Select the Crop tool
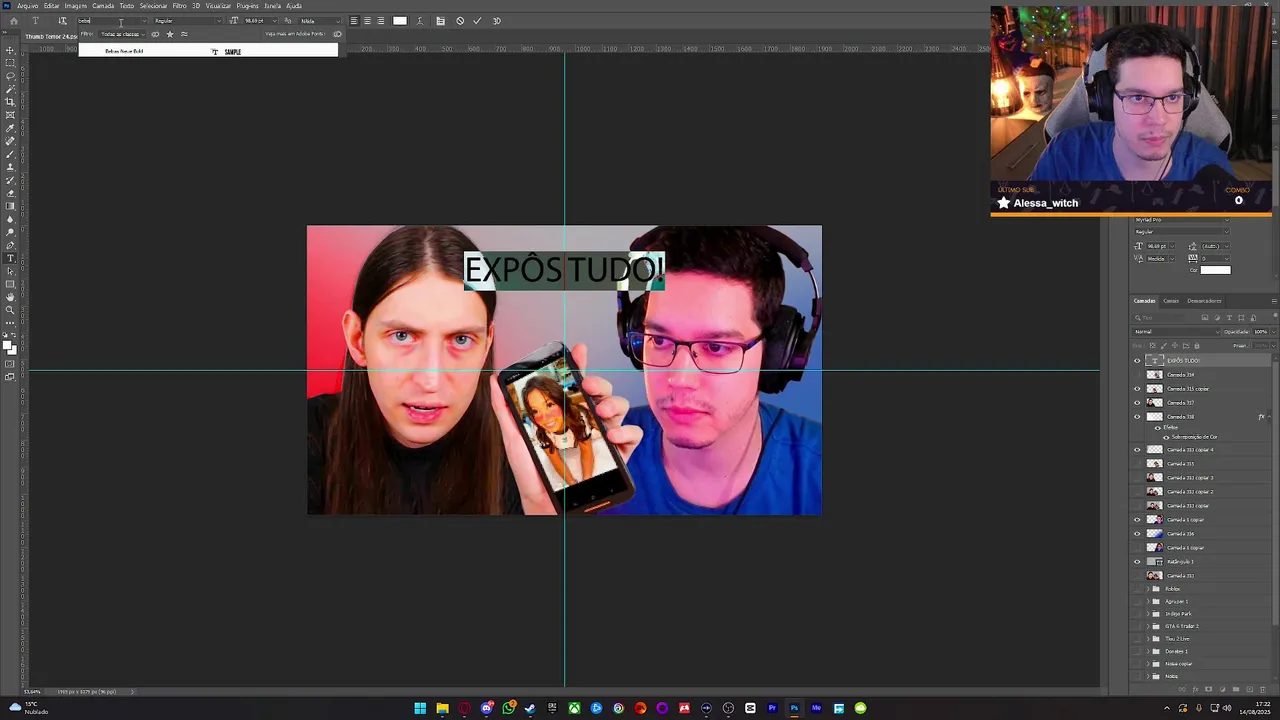 click(11, 102)
